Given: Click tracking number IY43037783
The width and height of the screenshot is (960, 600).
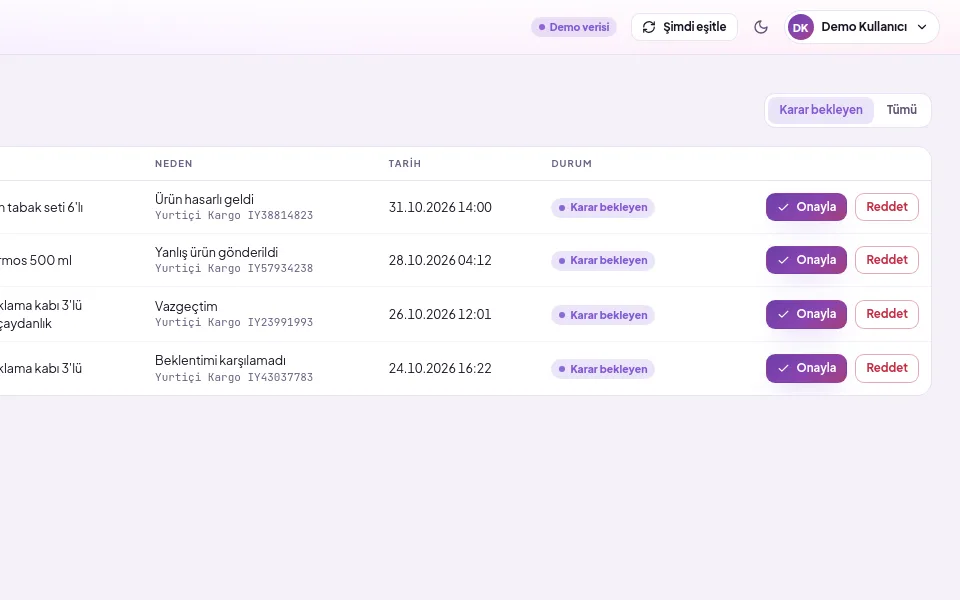Looking at the screenshot, I should pos(280,377).
